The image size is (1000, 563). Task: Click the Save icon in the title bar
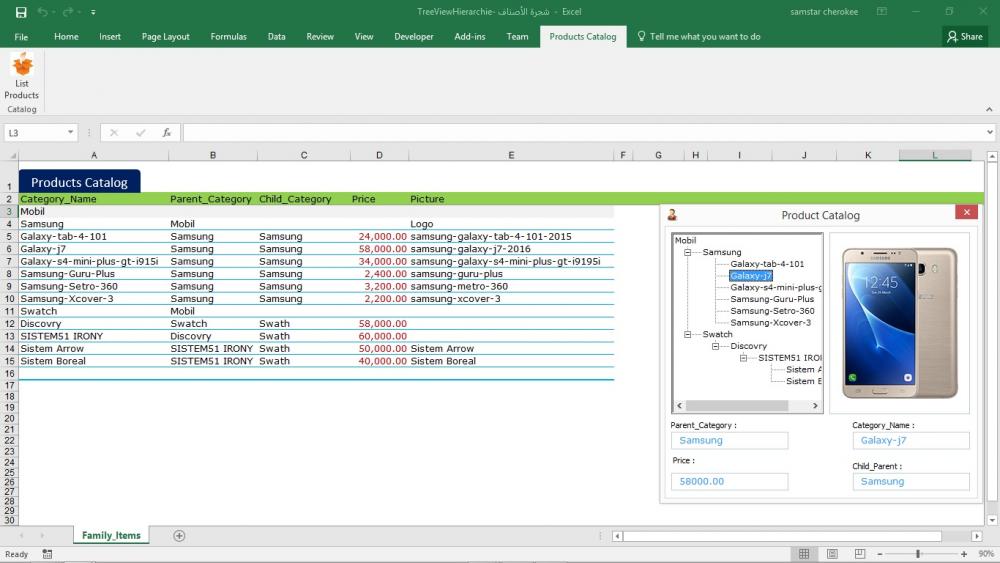point(21,12)
